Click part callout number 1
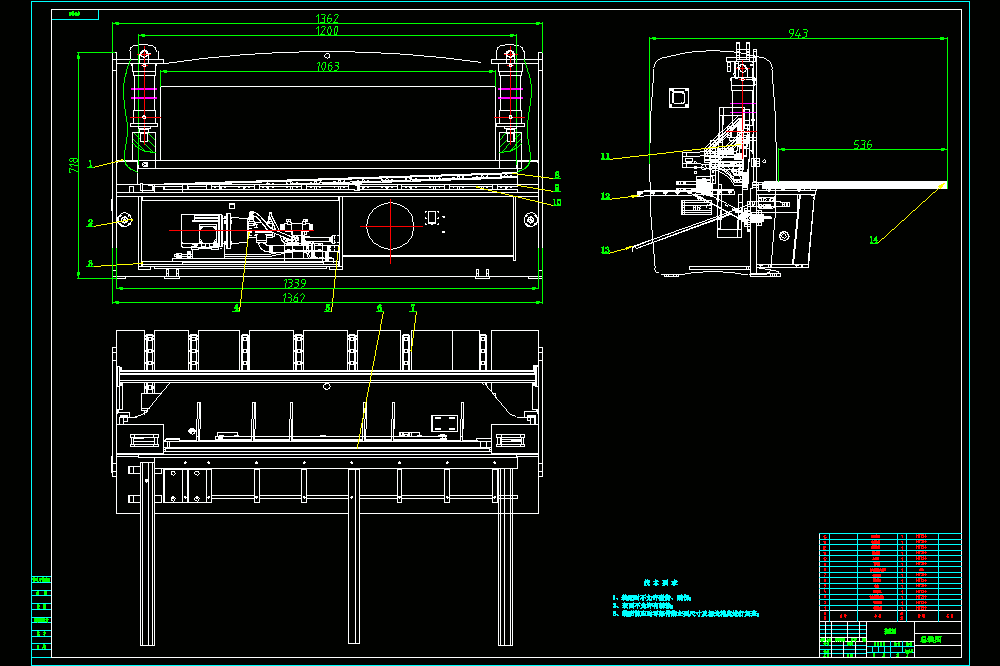This screenshot has width=1000, height=666. pyautogui.click(x=91, y=165)
